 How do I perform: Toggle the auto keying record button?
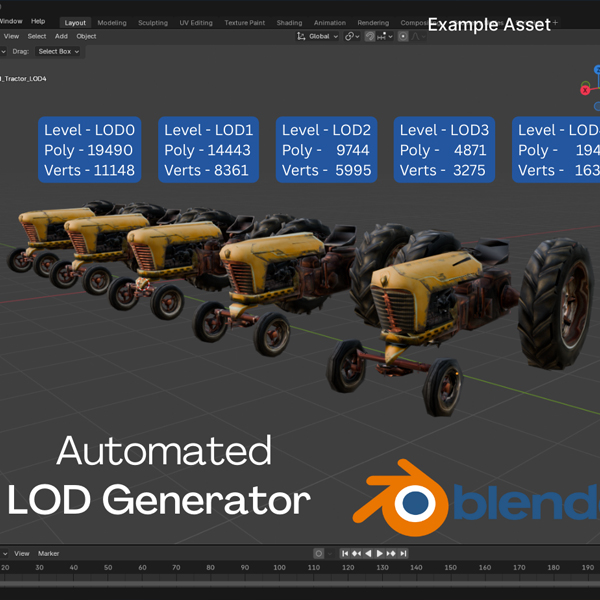pos(319,553)
